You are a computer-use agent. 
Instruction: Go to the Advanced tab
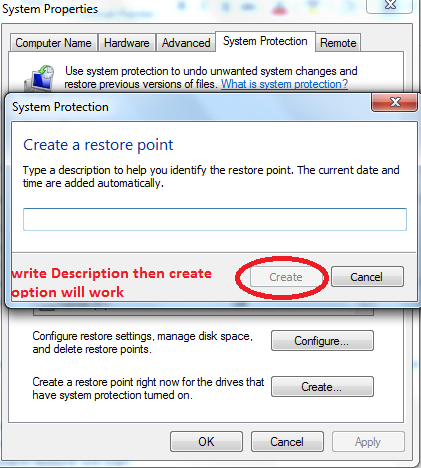point(186,43)
